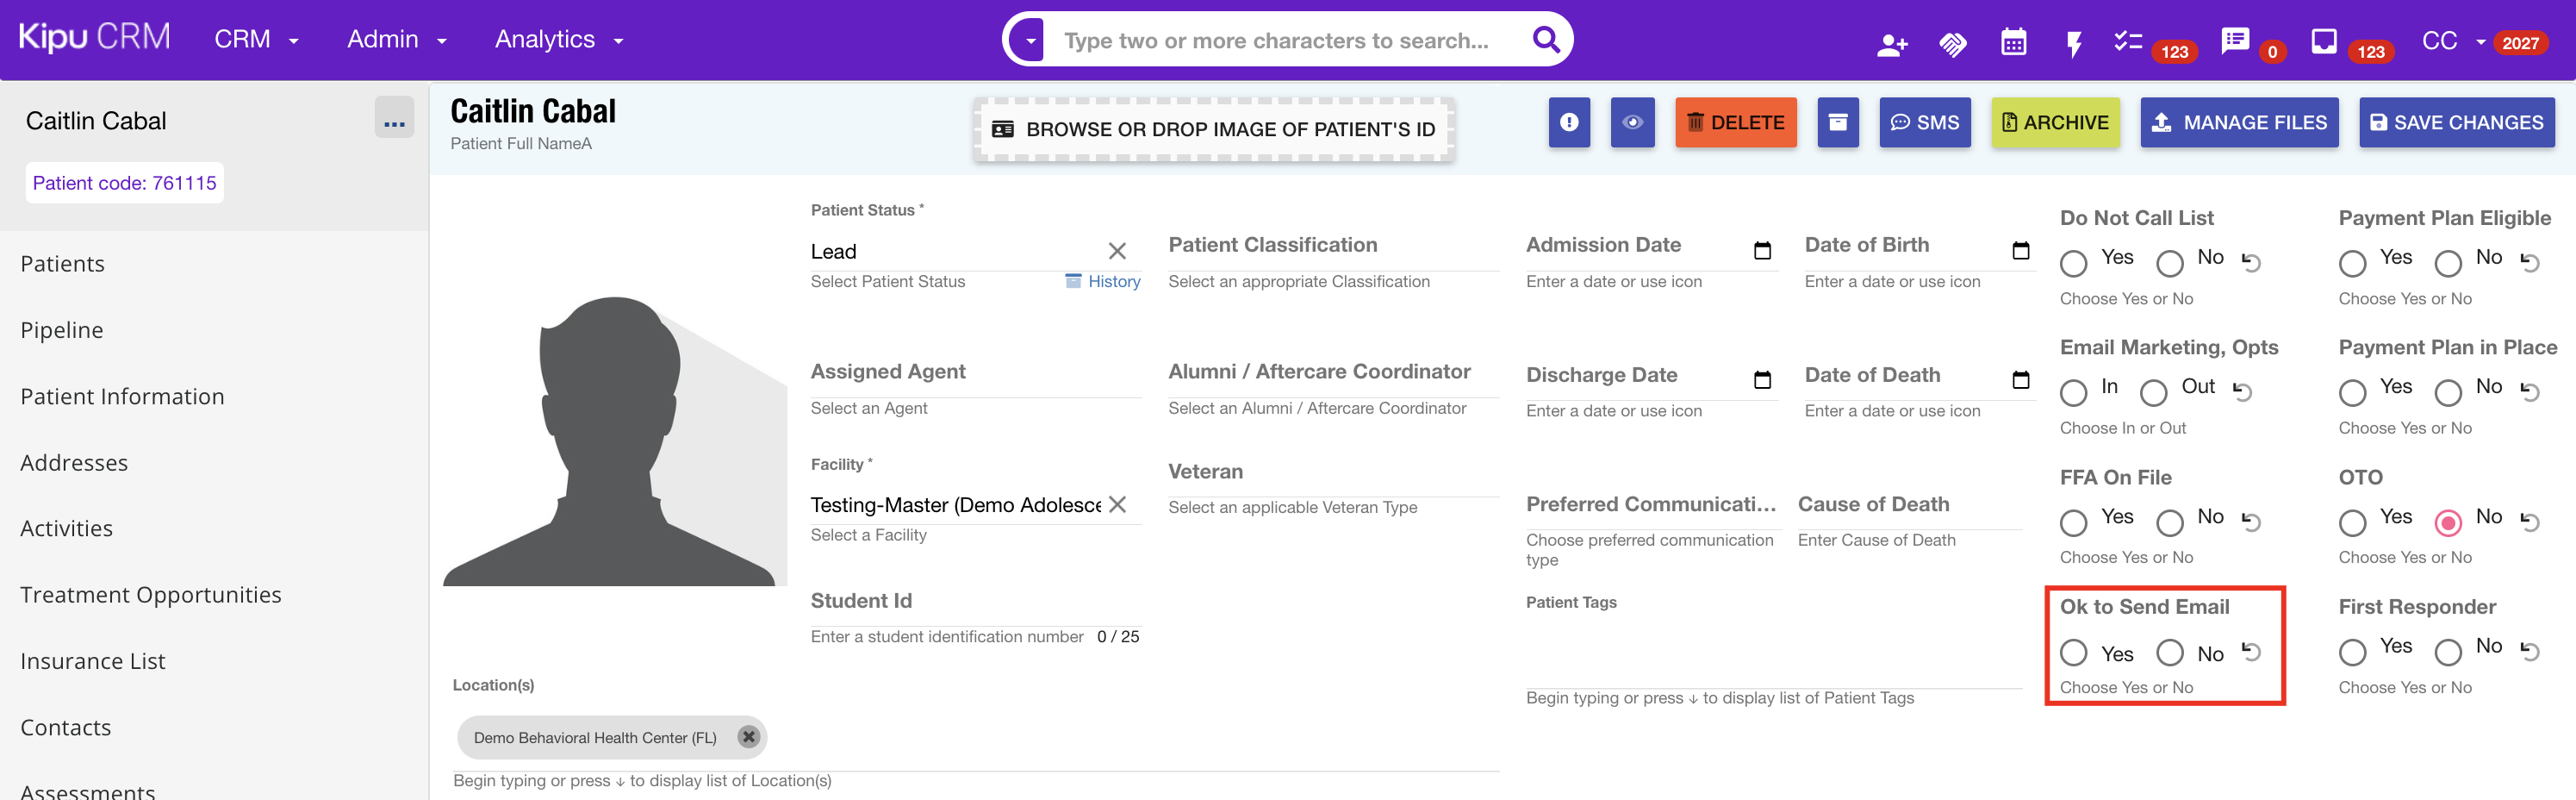Expand the CRM menu dropdown
Screen dimensions: 2576x800
[256, 40]
